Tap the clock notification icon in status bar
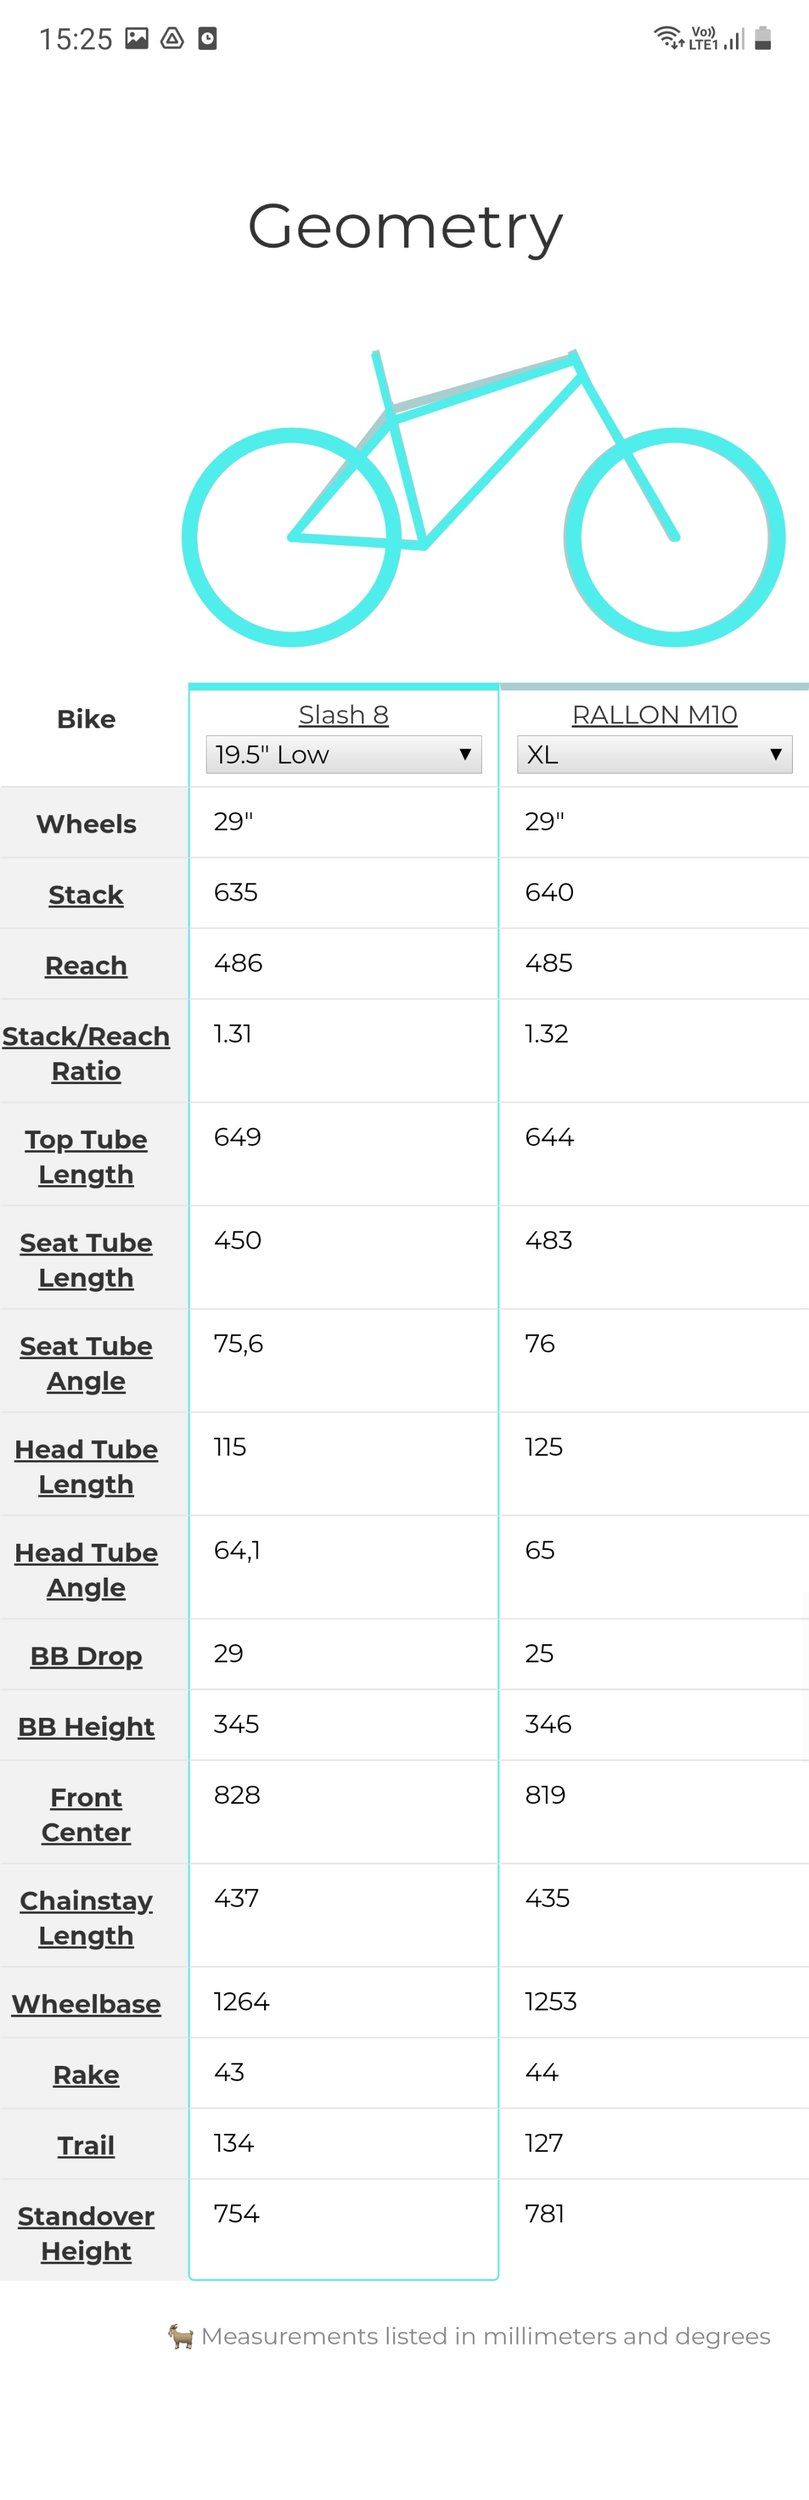Screen dimensions: 809x2500 (x=207, y=39)
